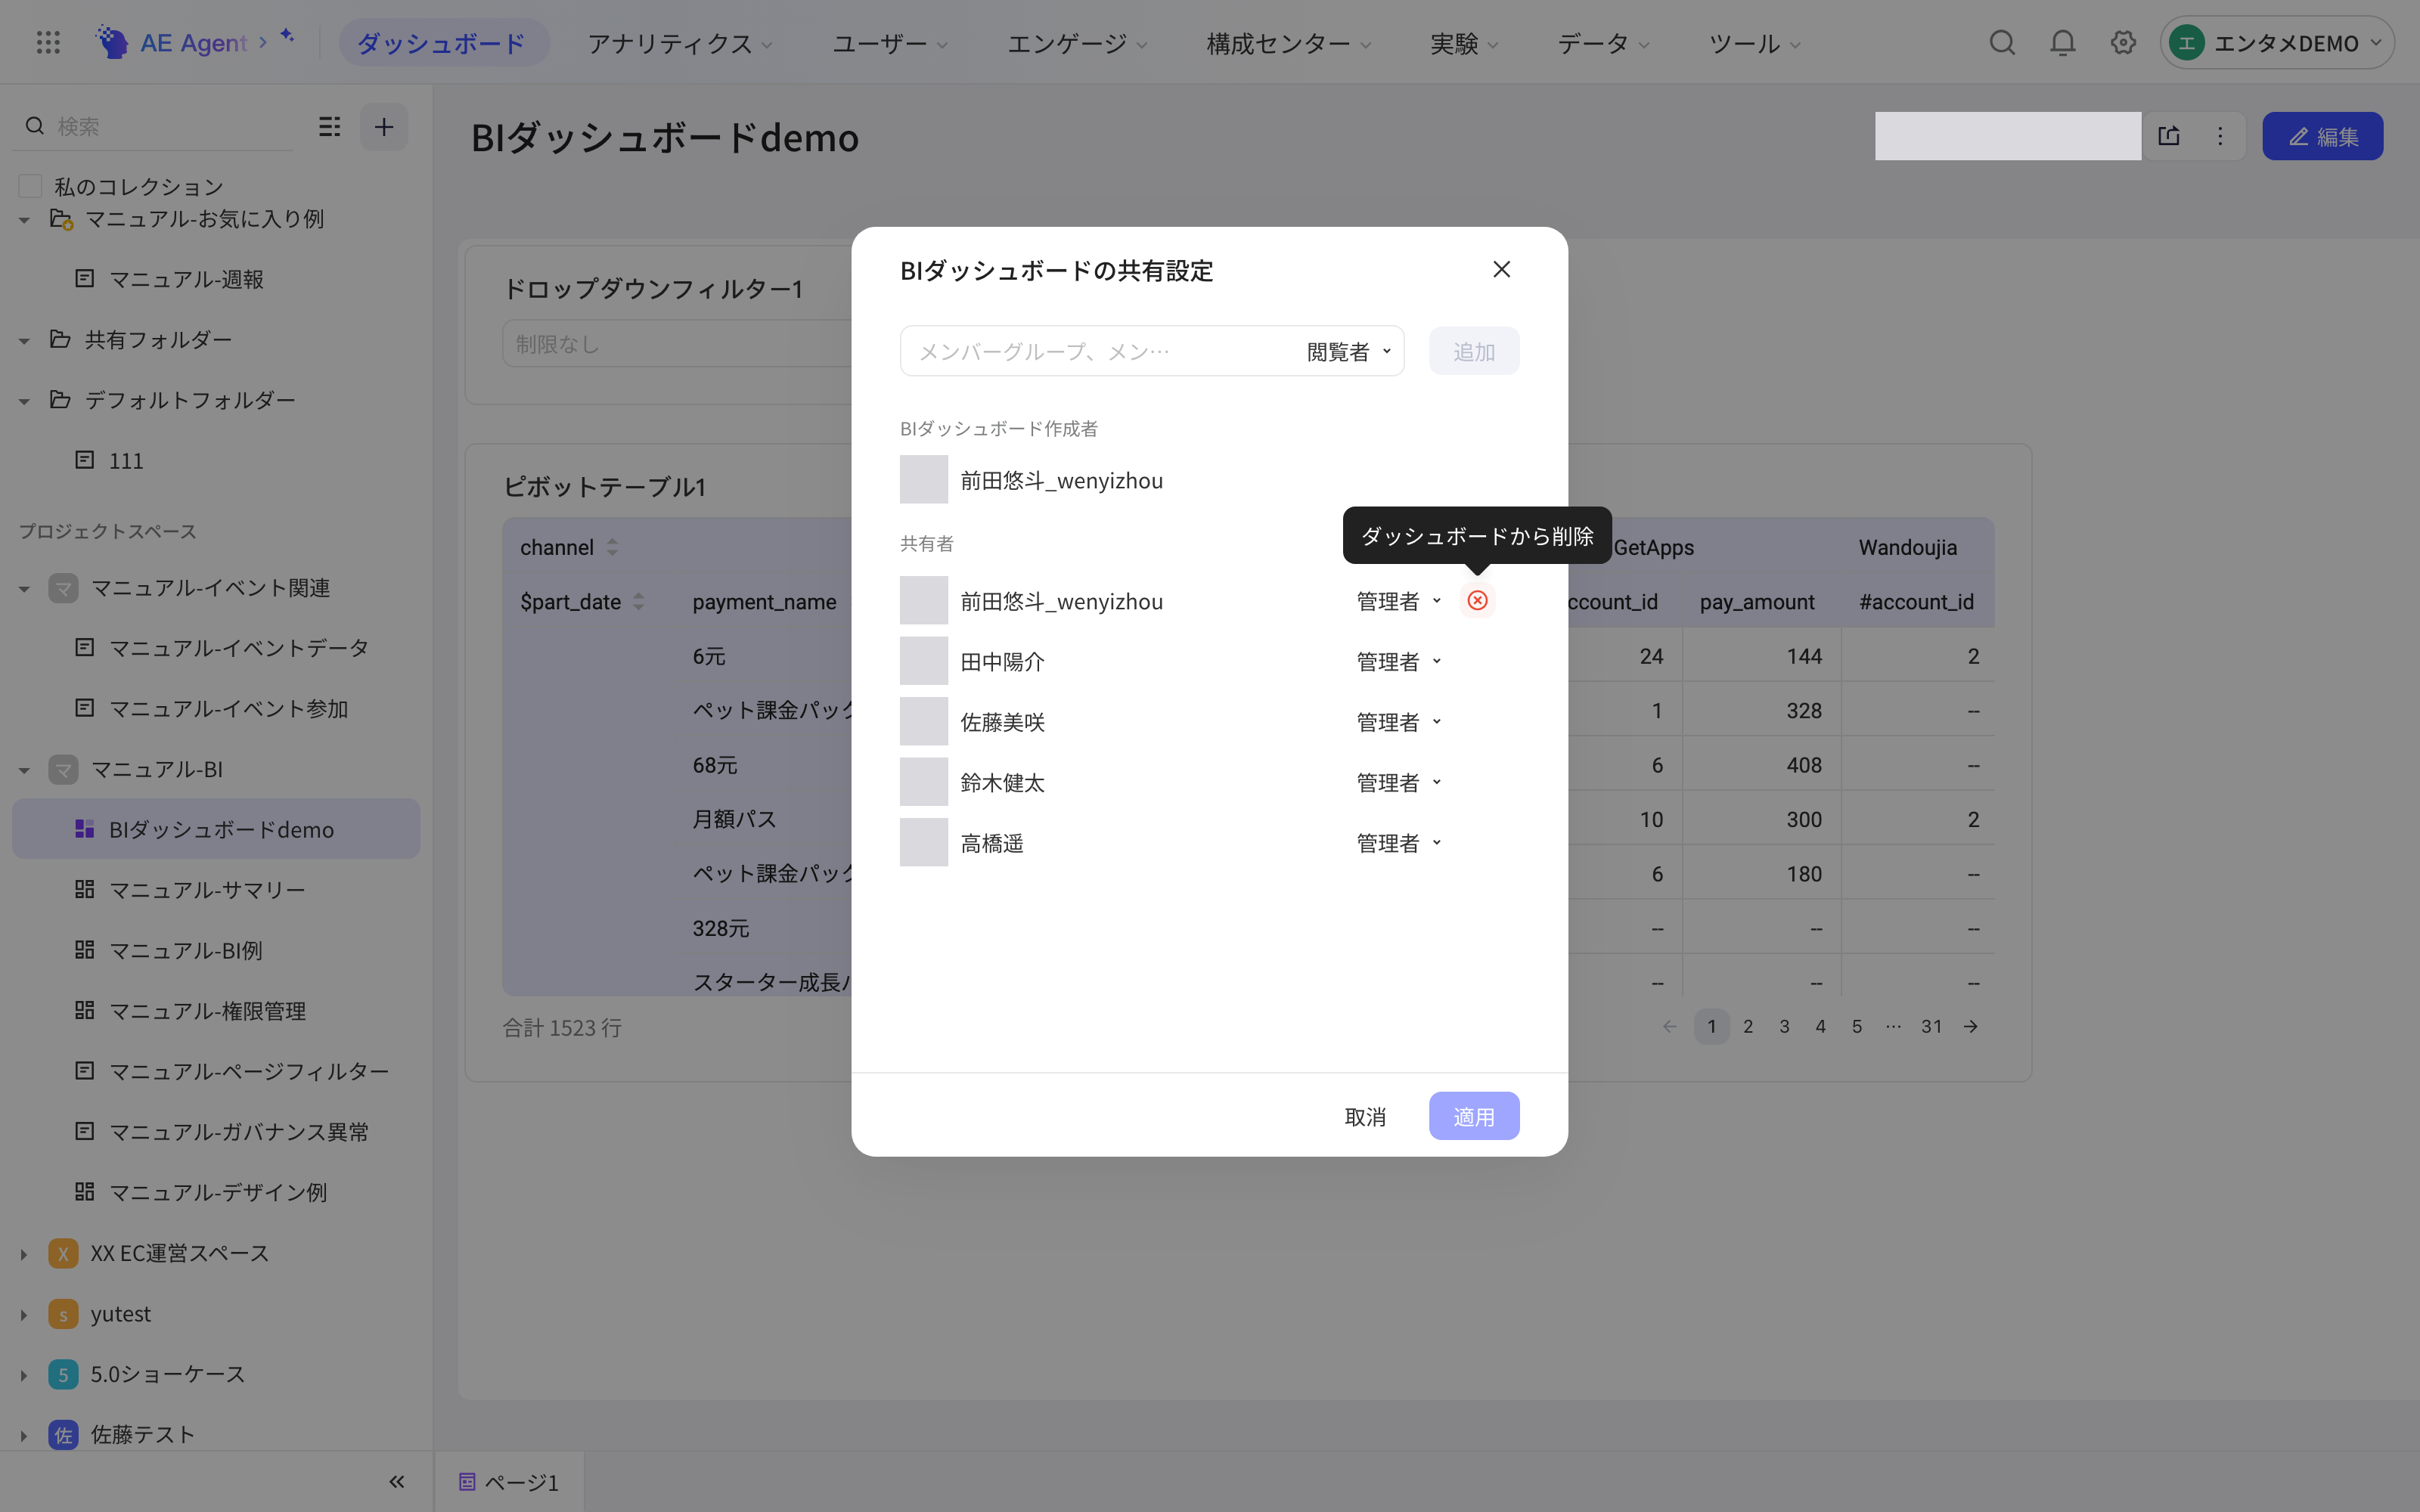
Task: Open 閲覧者 role dropdown in share input
Action: click(1349, 352)
